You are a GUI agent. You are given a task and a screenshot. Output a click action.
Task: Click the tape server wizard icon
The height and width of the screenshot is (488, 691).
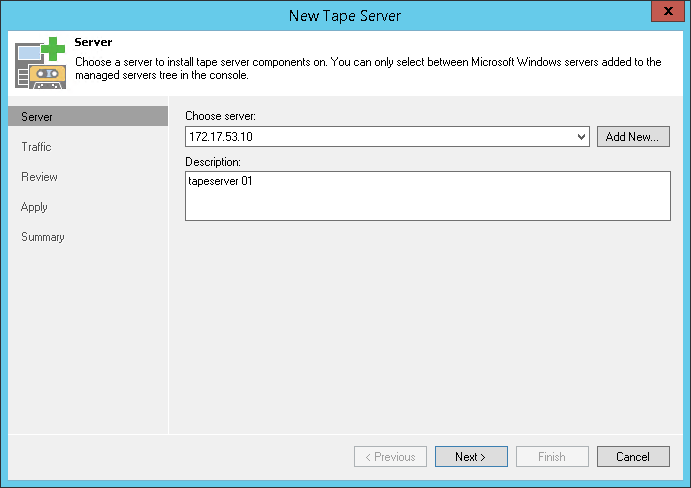[40, 63]
